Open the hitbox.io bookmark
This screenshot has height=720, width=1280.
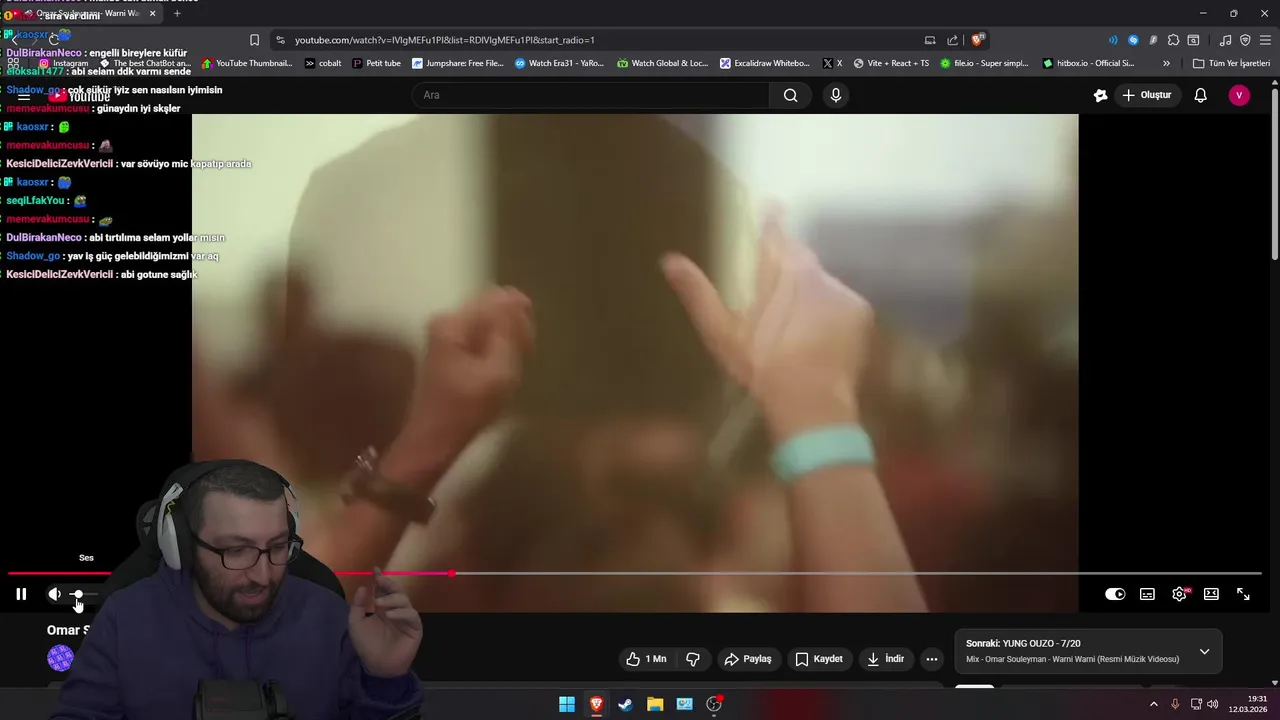coord(1088,63)
